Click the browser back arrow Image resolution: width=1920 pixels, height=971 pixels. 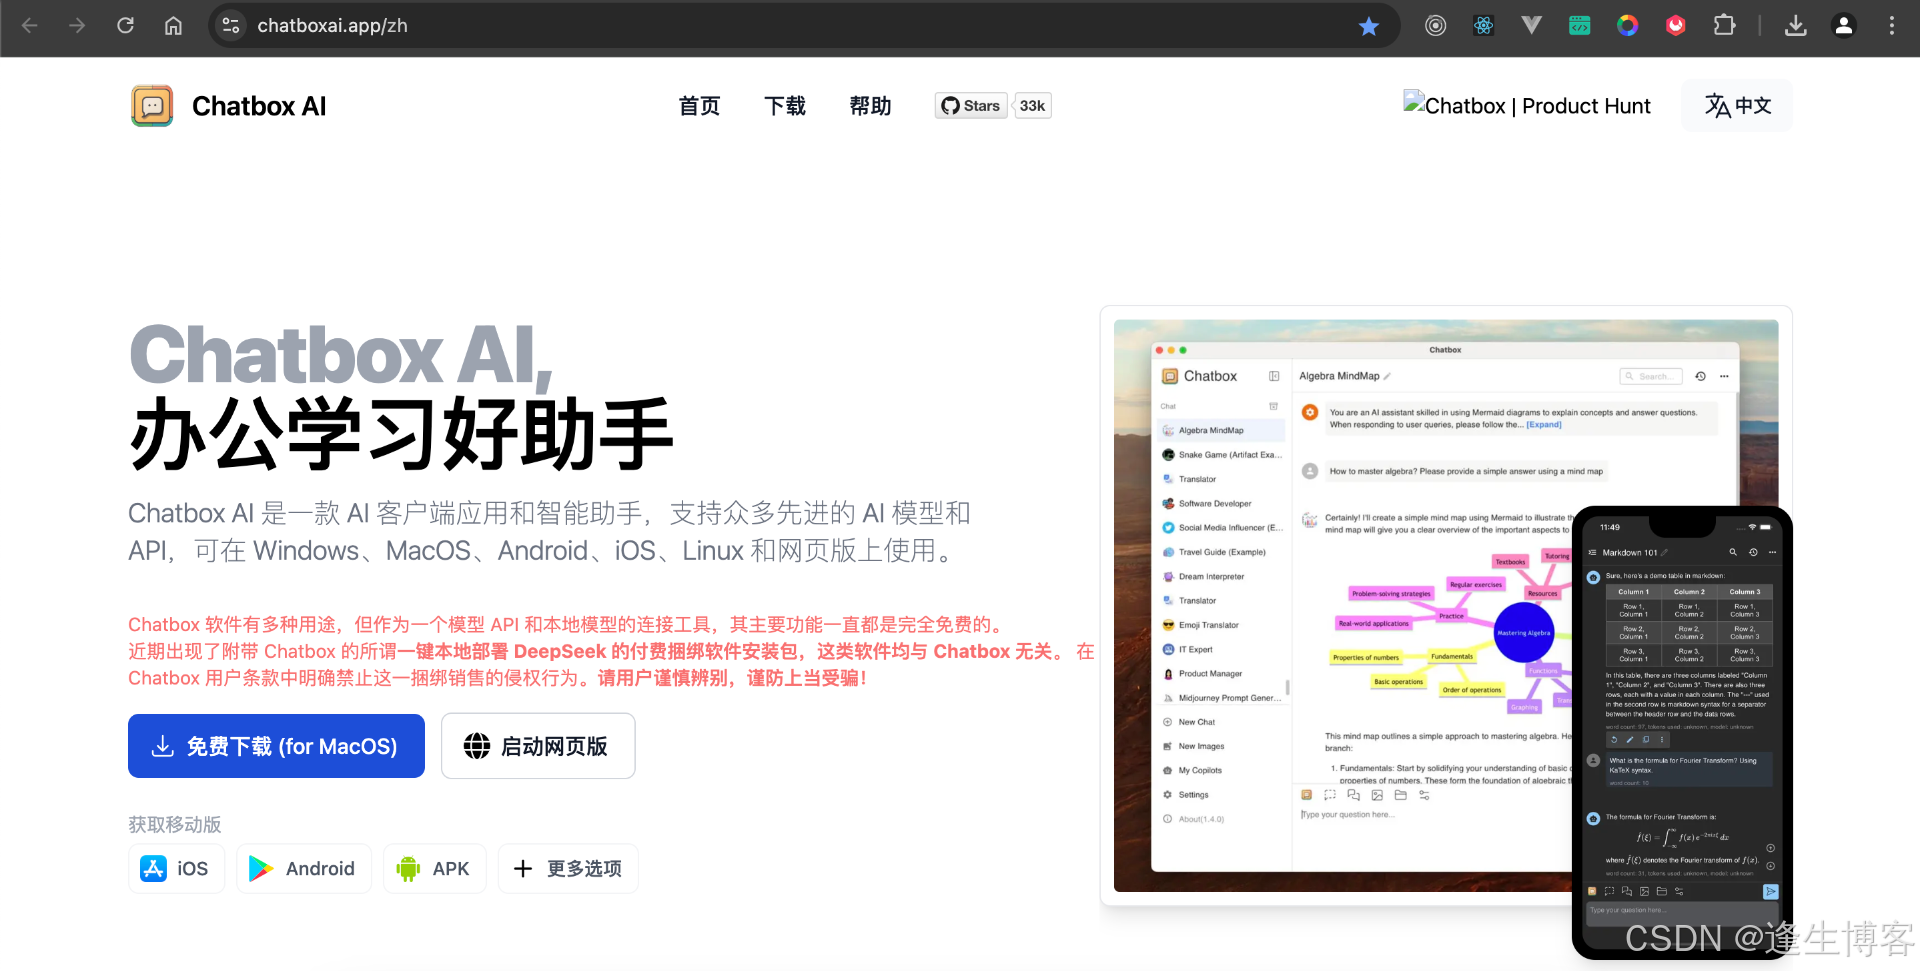(30, 26)
